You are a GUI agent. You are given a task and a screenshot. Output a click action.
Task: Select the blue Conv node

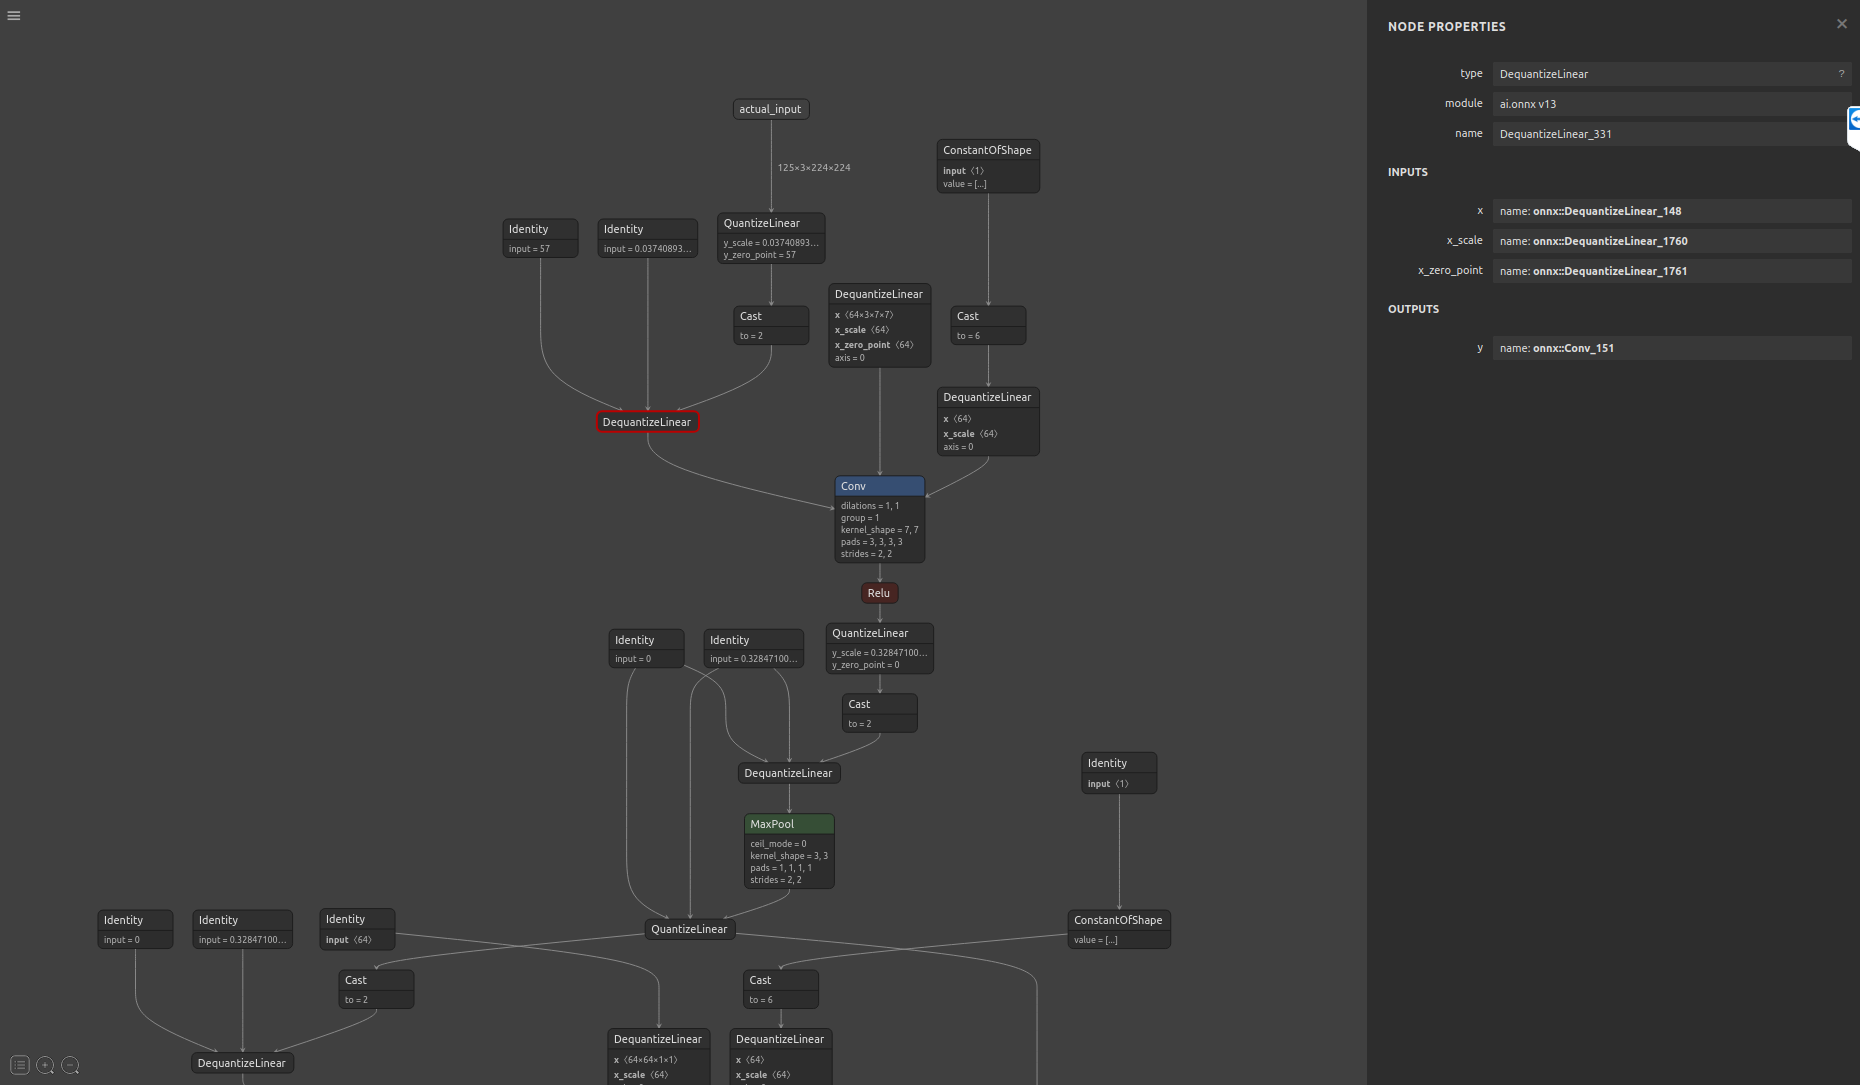(879, 486)
